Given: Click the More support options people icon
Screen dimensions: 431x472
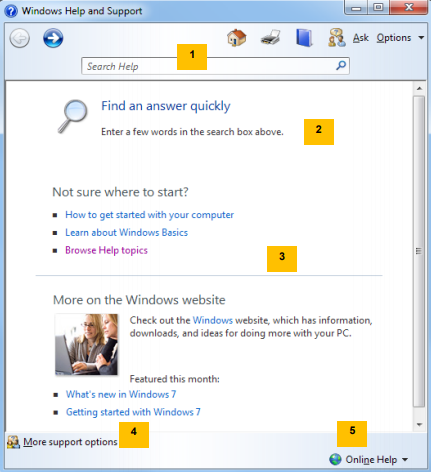Looking at the screenshot, I should 13,442.
